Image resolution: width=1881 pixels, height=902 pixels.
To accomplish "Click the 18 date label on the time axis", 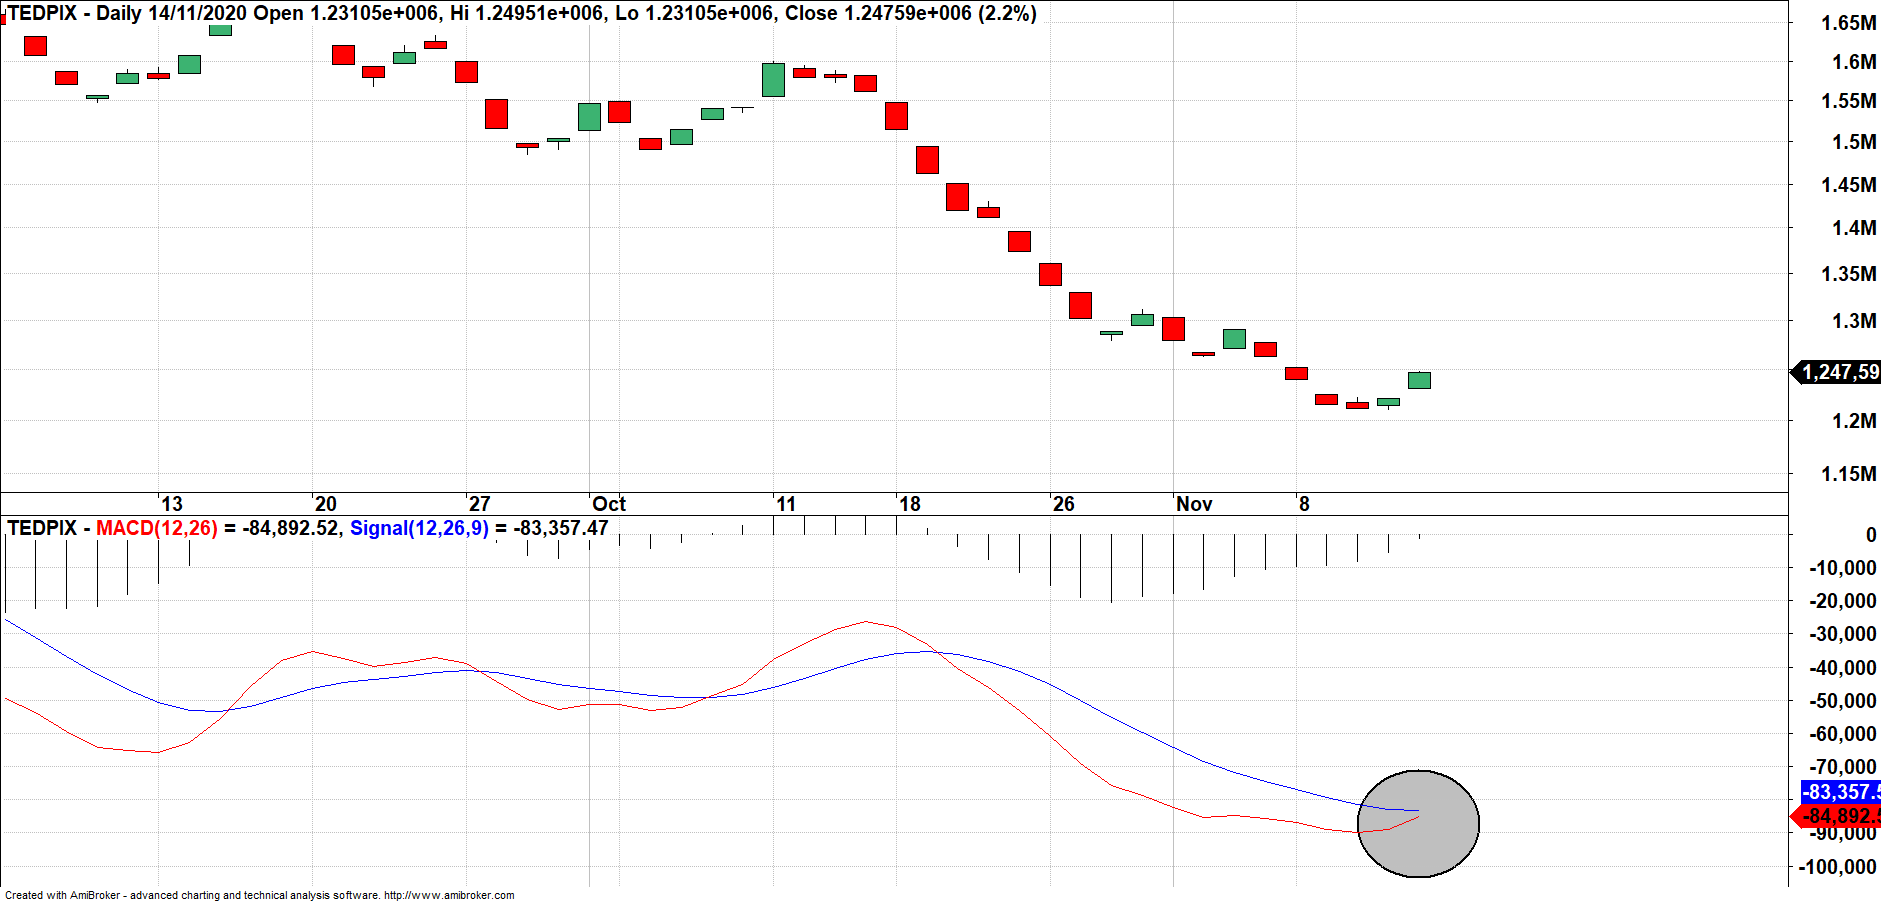I will (x=910, y=504).
